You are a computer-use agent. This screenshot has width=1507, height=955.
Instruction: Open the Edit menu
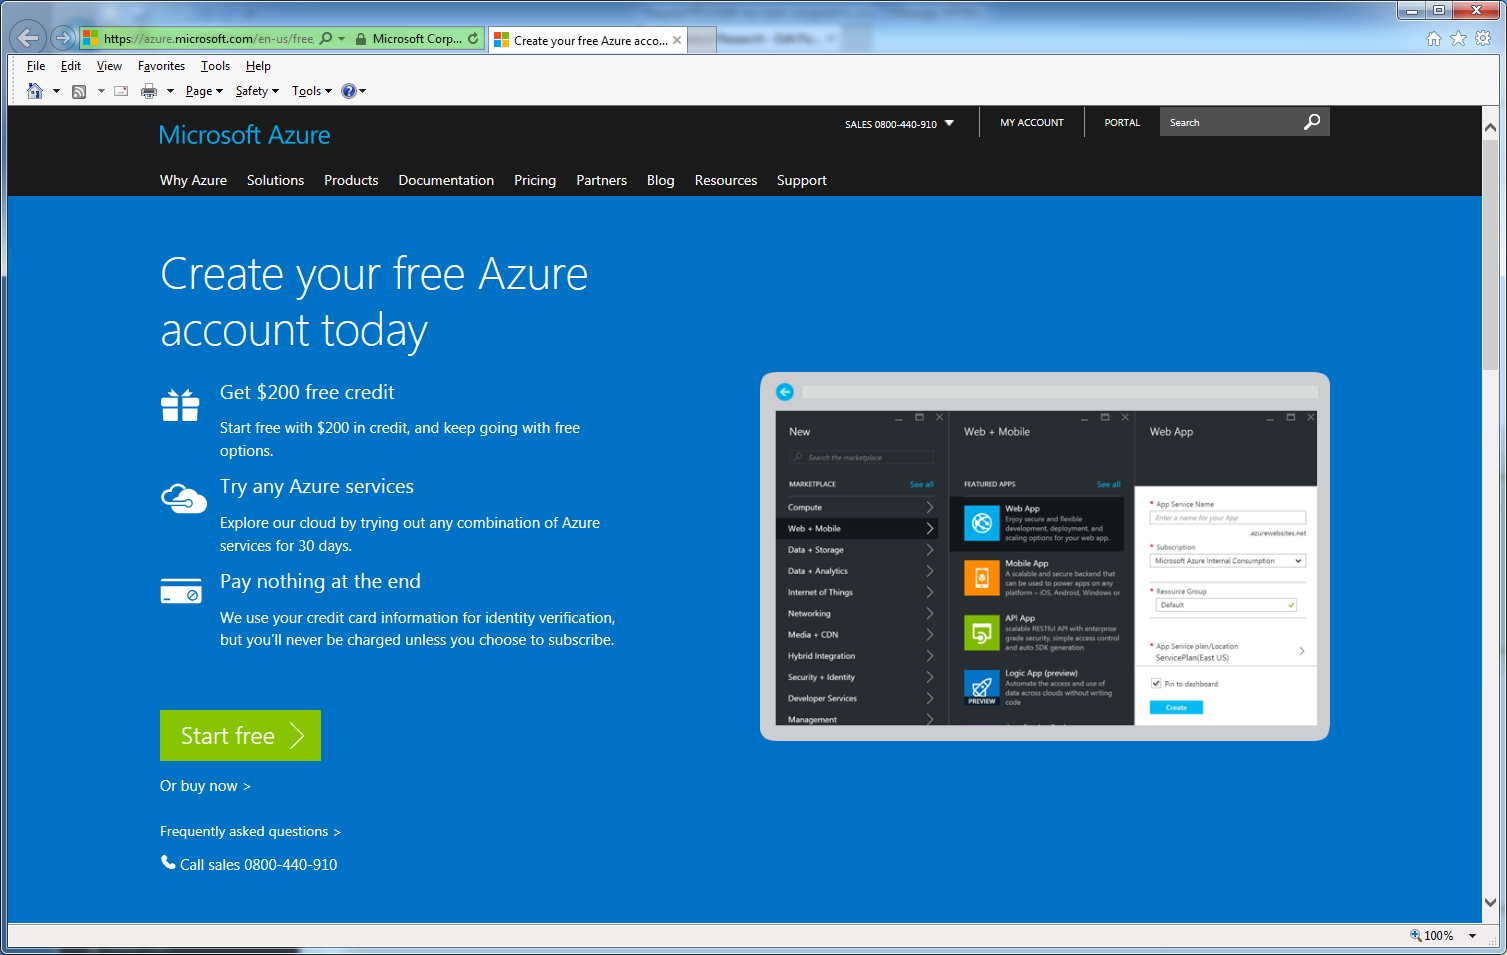pyautogui.click(x=71, y=66)
